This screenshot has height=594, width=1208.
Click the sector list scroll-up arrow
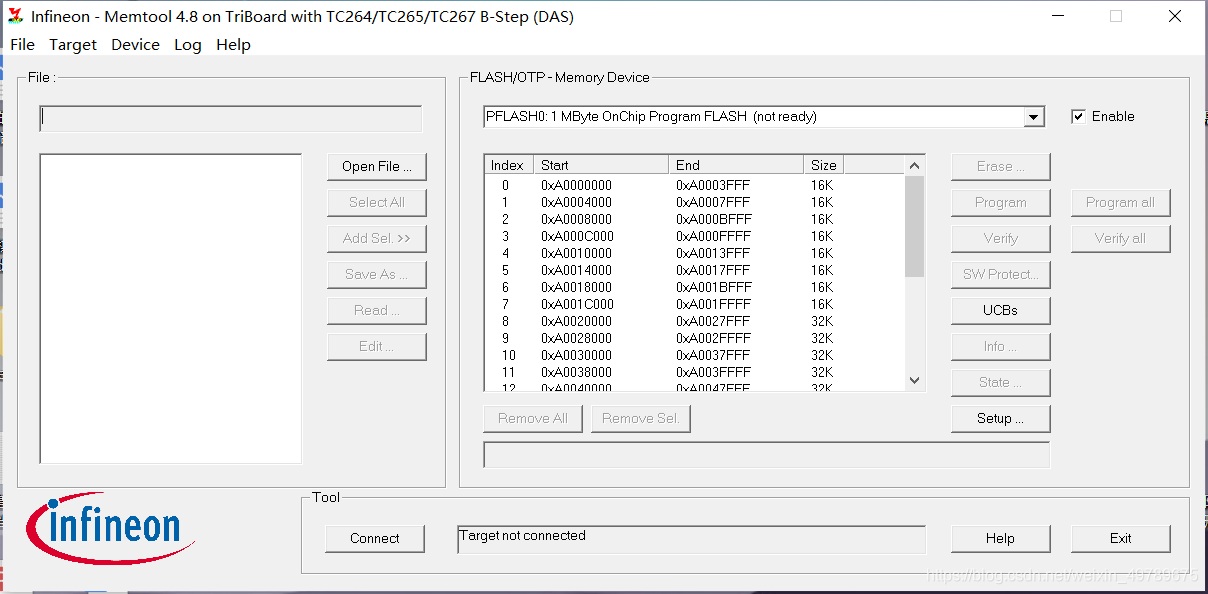914,165
